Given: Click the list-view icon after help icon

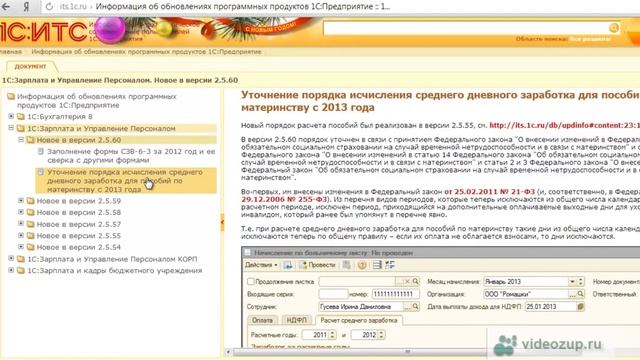Looking at the screenshot, I should coord(377,265).
